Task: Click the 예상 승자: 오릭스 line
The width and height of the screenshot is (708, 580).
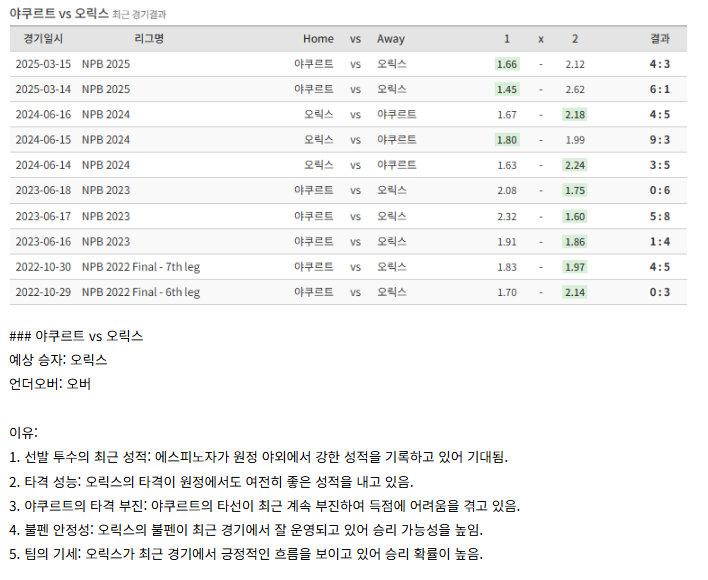Action: pyautogui.click(x=58, y=360)
